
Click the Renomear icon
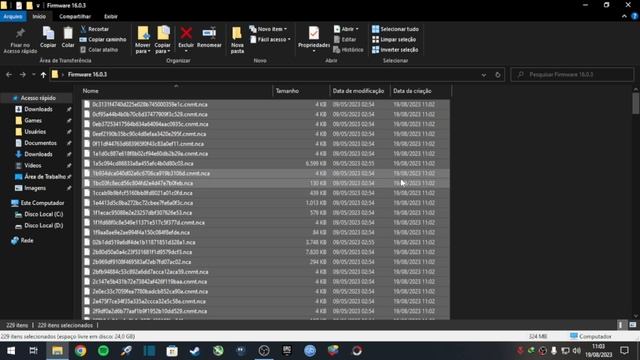[x=209, y=33]
